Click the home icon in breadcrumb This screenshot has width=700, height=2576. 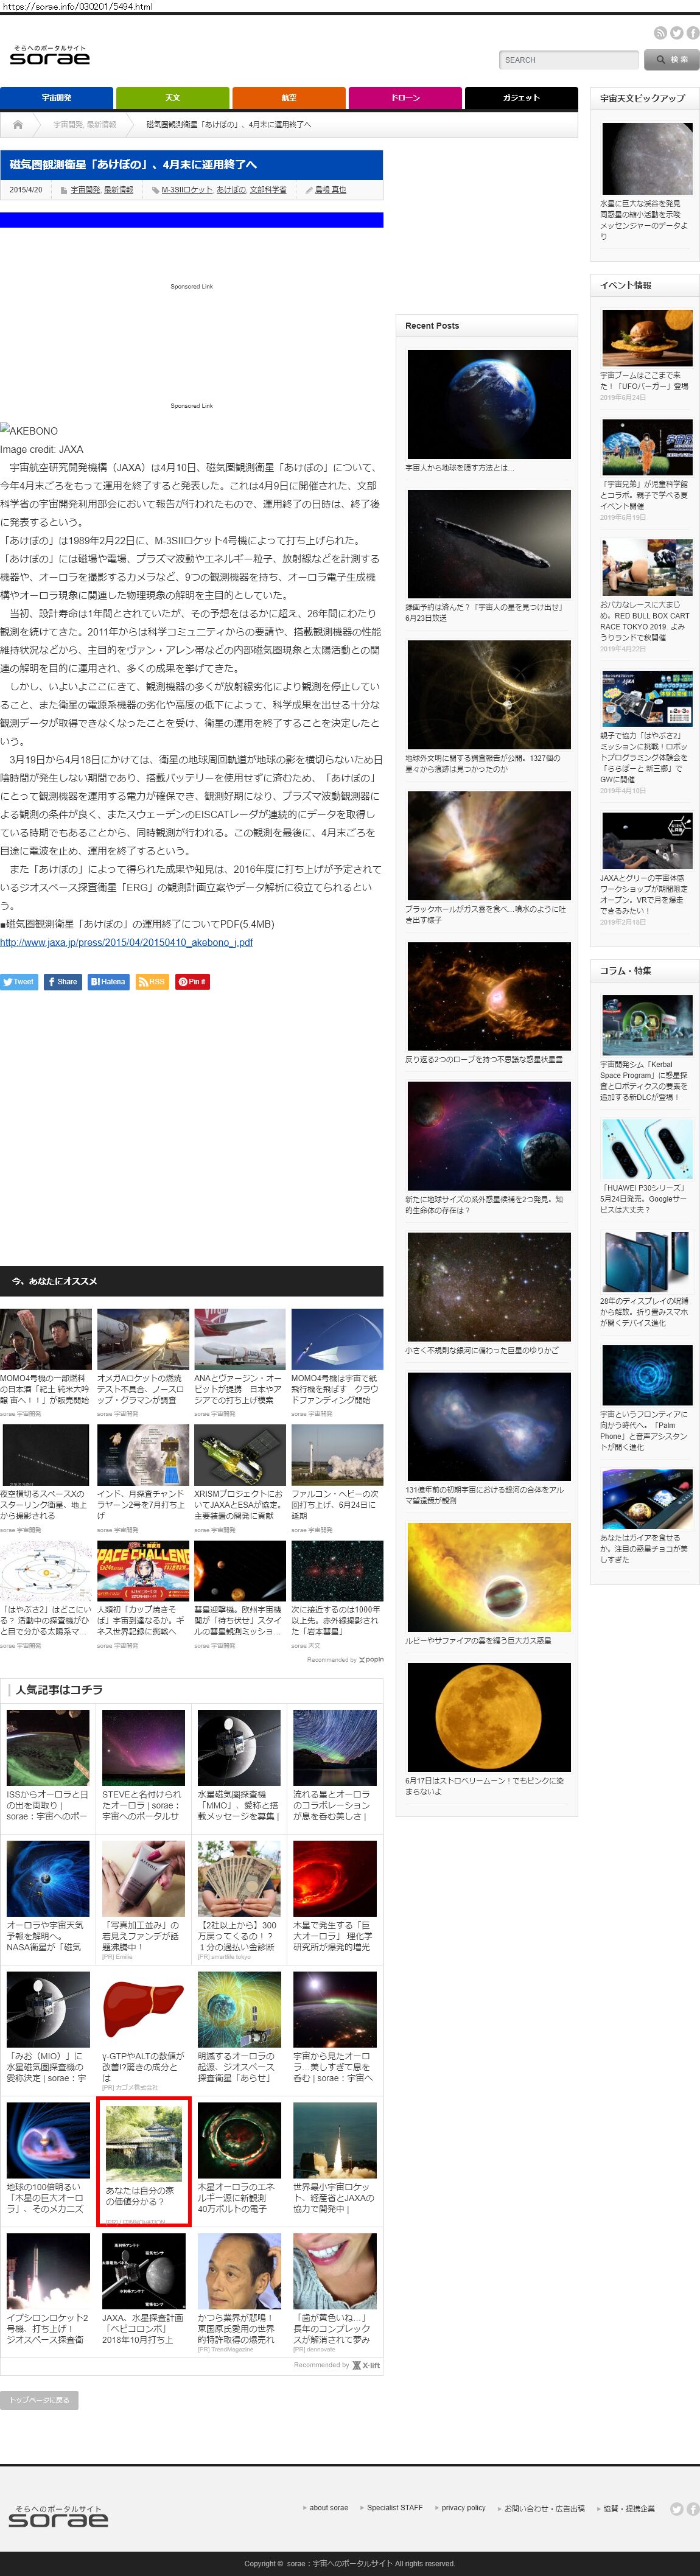click(17, 125)
